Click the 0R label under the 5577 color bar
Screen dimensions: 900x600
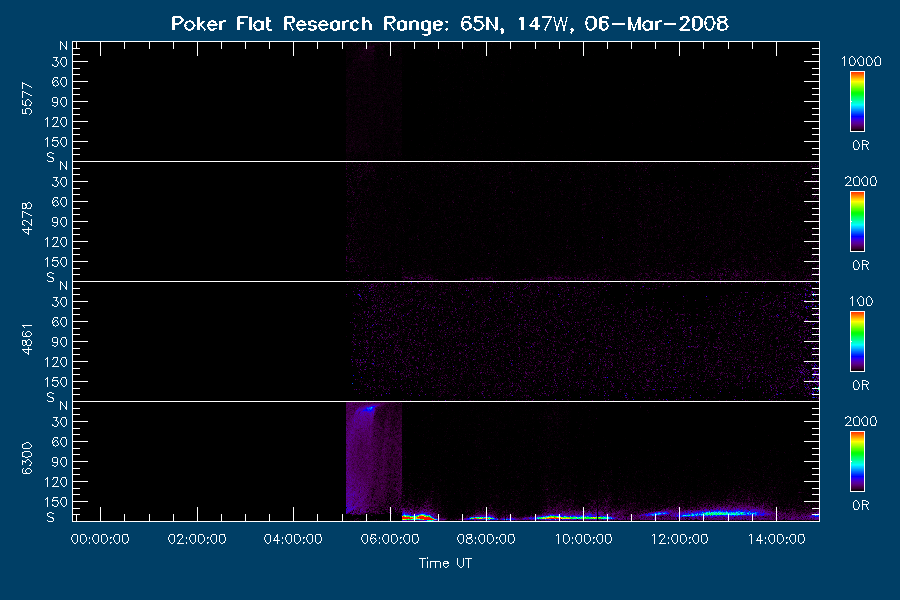click(x=860, y=146)
